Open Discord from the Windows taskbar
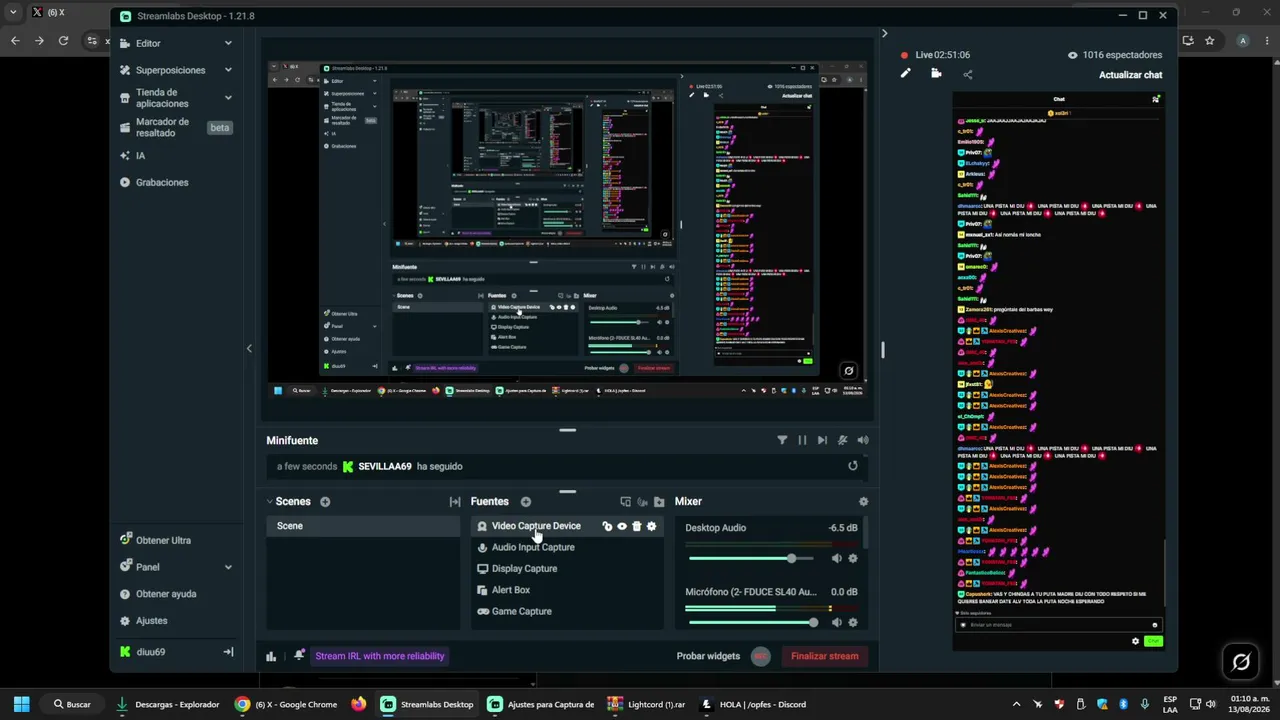 (755, 704)
